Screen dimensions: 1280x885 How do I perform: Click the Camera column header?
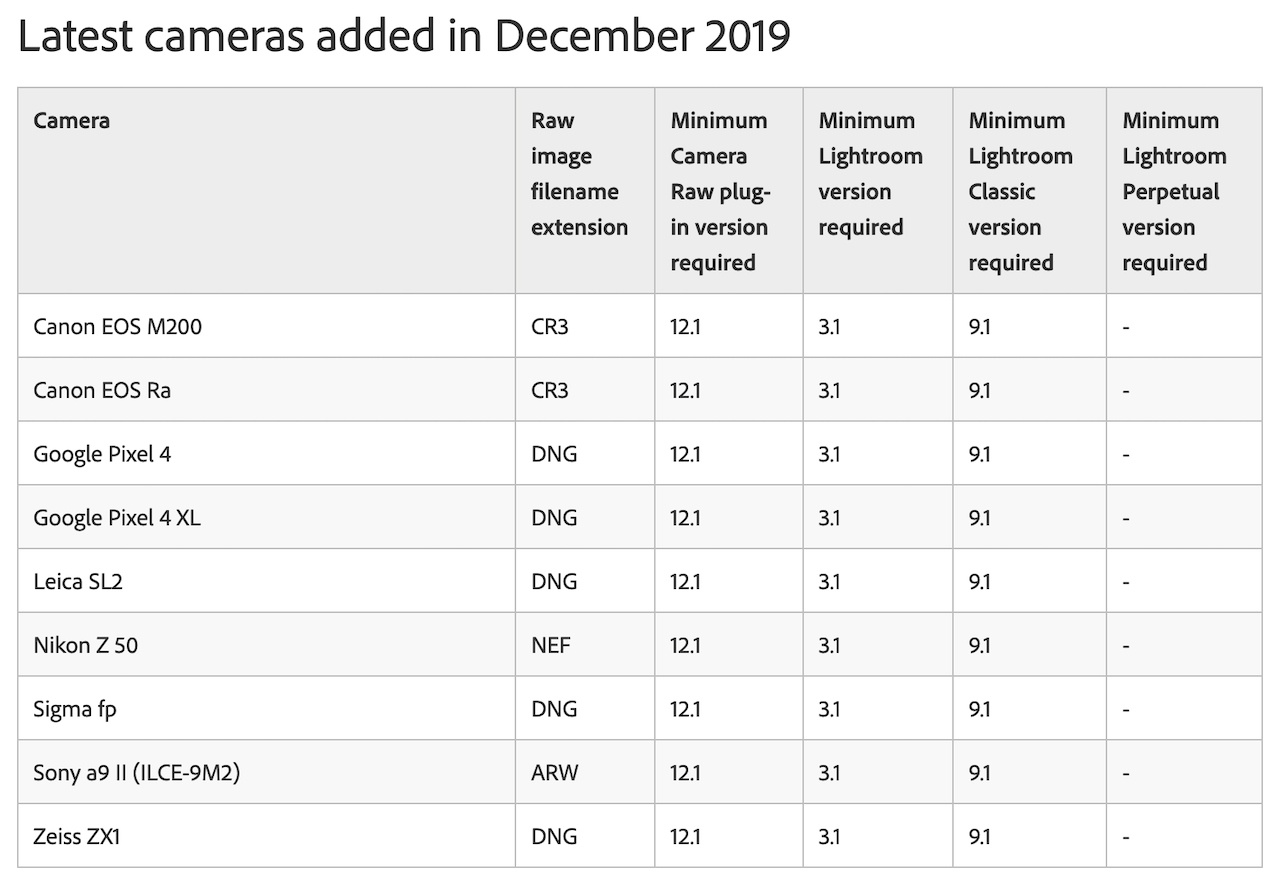[72, 121]
